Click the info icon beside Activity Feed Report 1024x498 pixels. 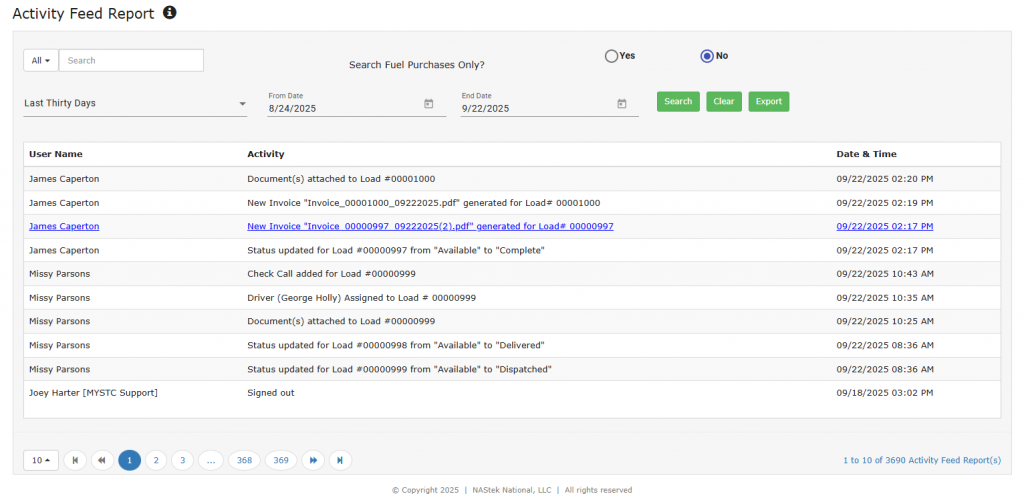(x=170, y=13)
